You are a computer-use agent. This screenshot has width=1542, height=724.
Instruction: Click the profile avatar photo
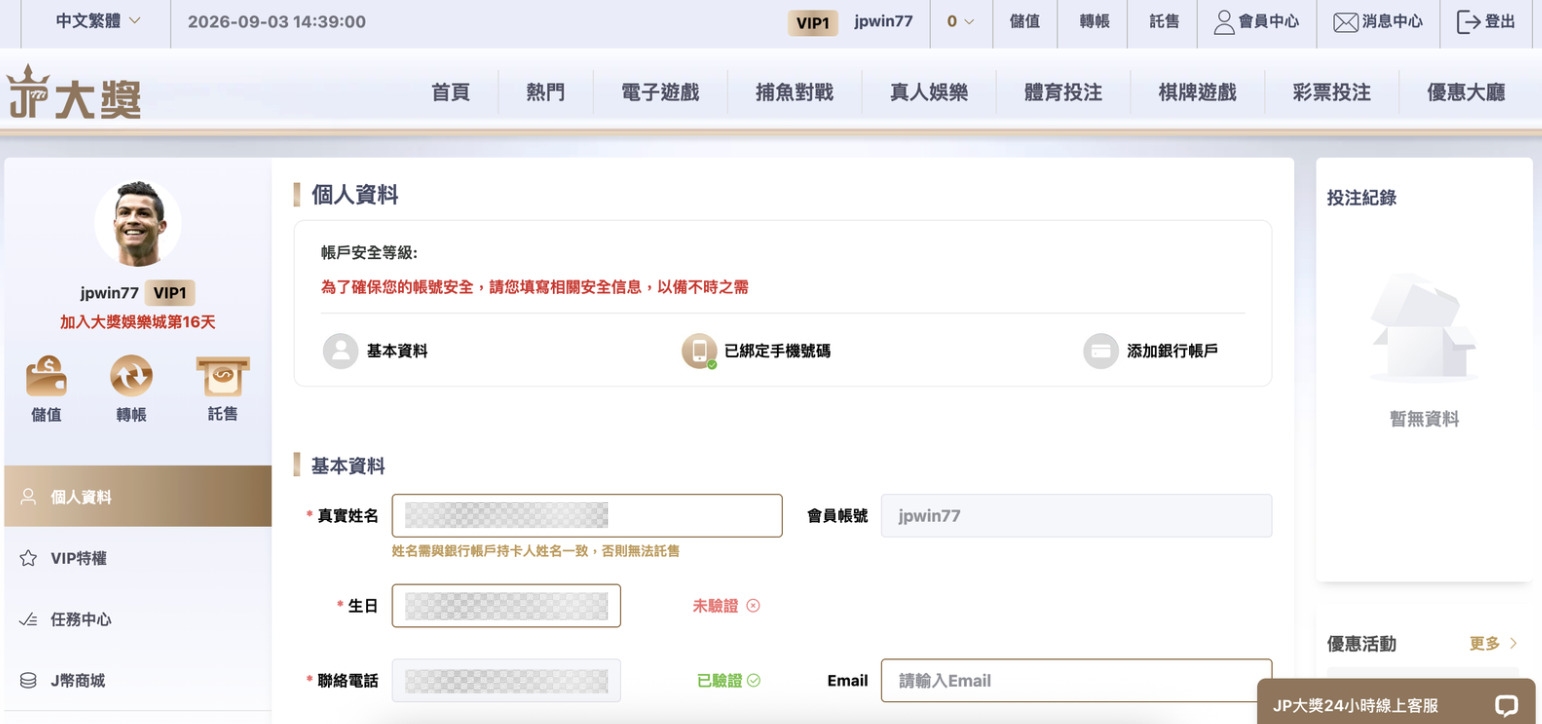pyautogui.click(x=138, y=223)
